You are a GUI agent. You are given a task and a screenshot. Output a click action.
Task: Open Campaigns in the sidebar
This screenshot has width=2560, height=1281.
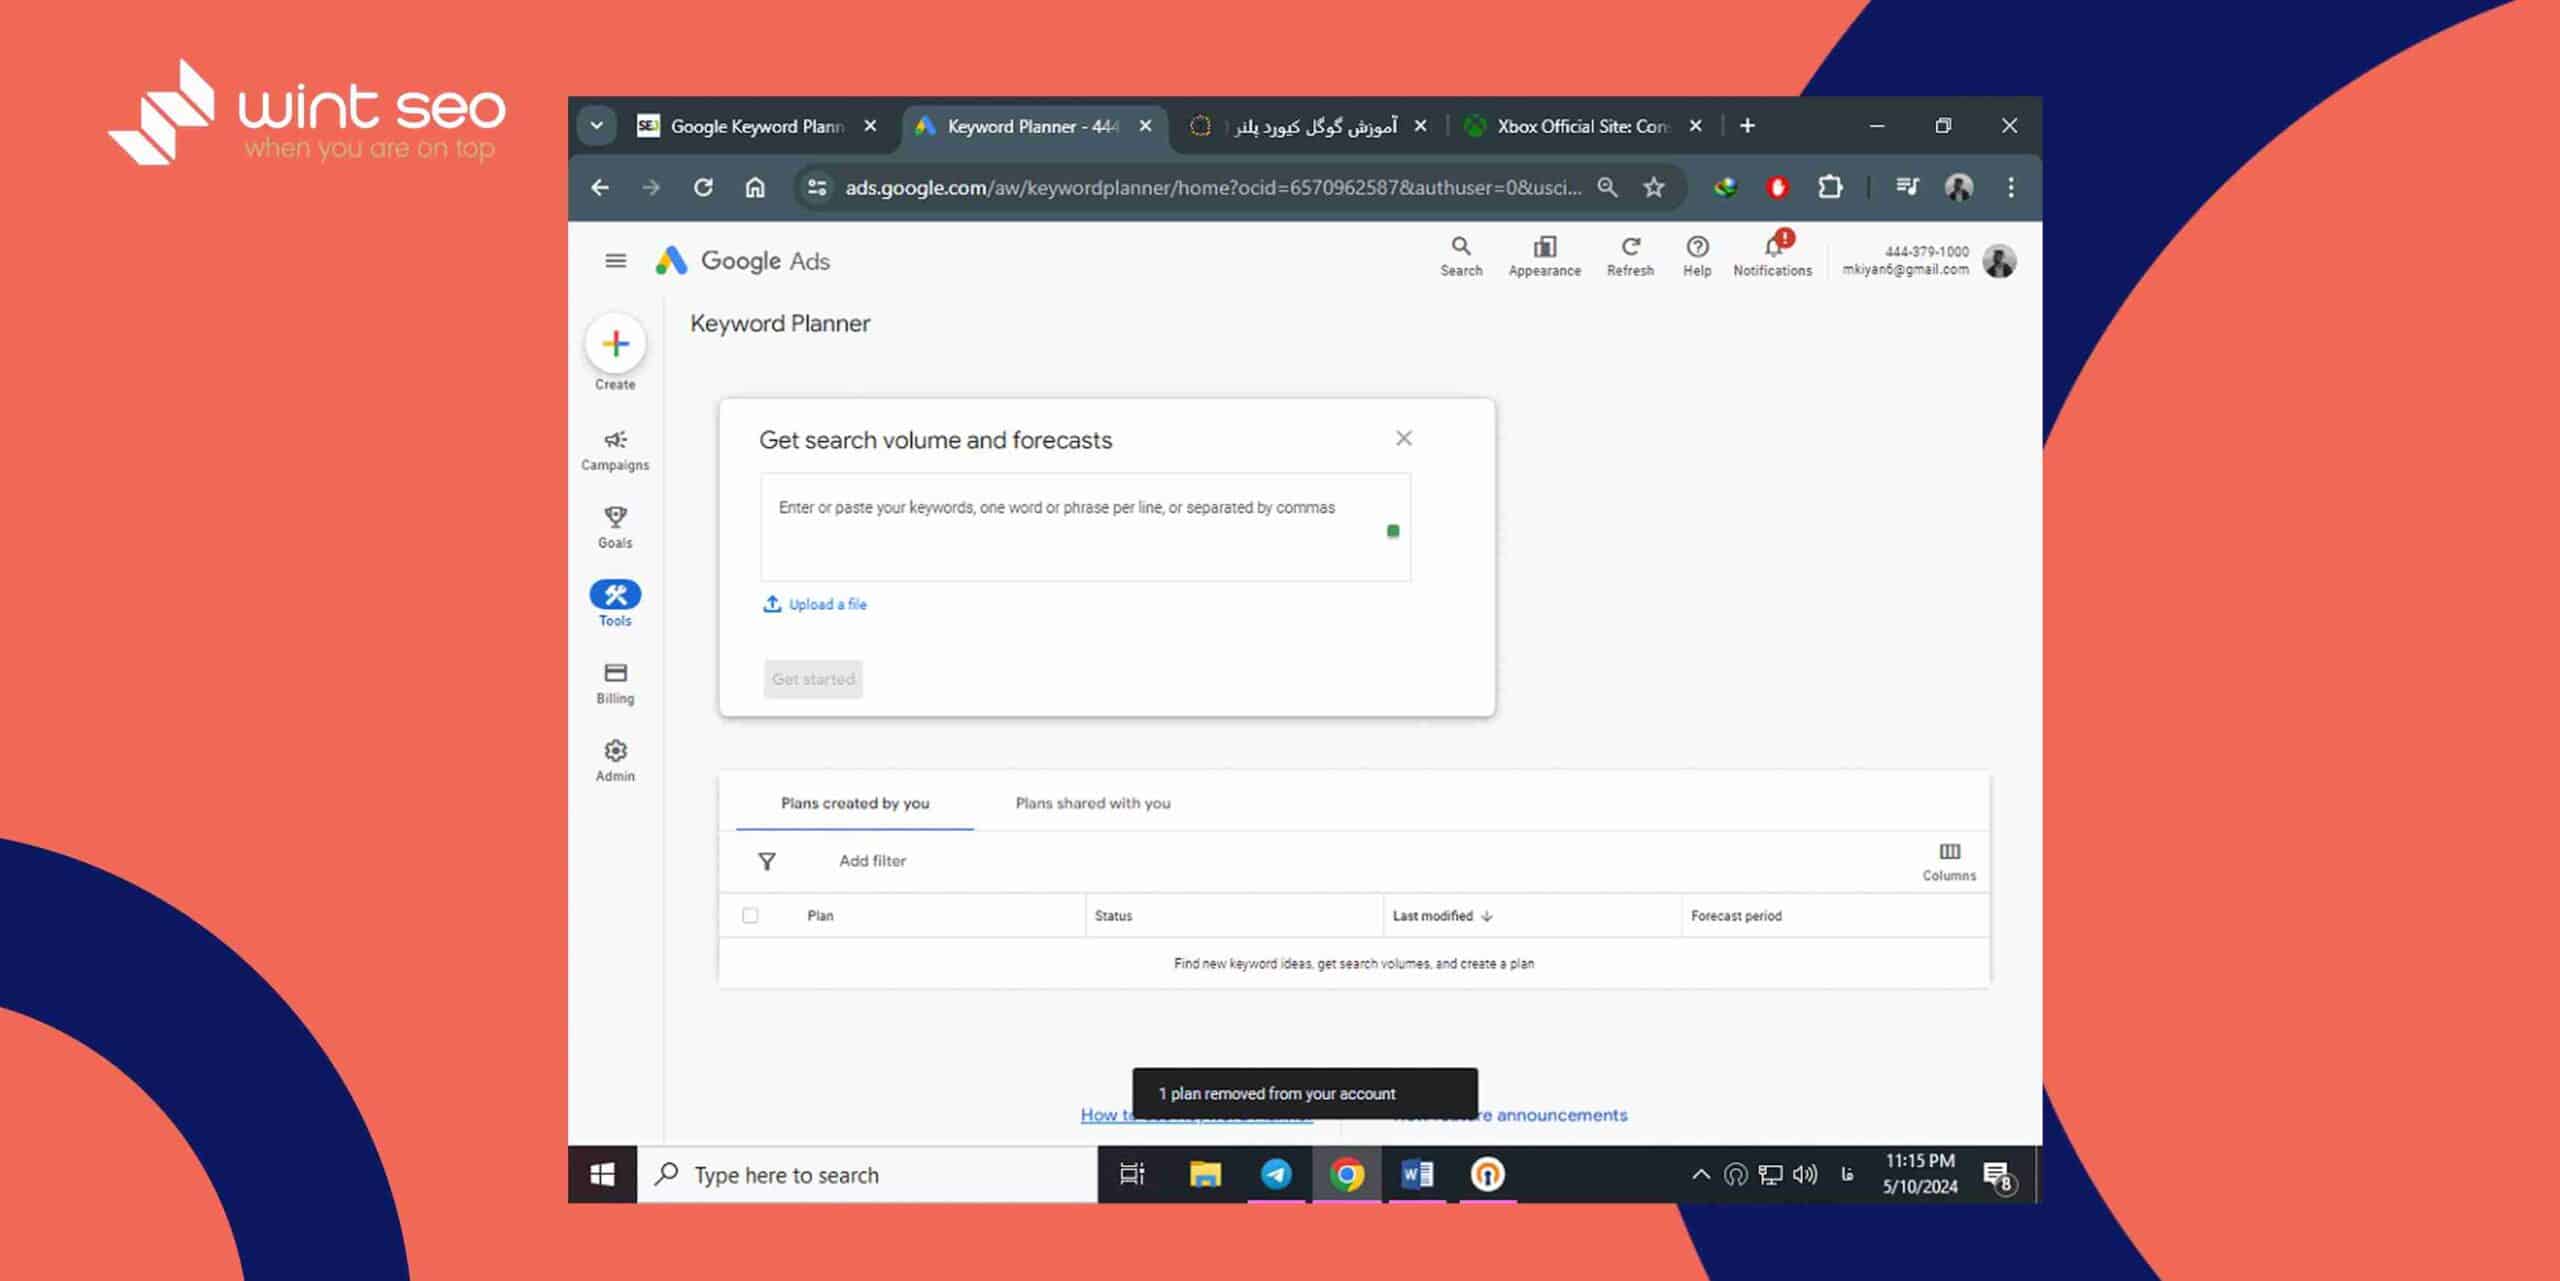pos(615,450)
